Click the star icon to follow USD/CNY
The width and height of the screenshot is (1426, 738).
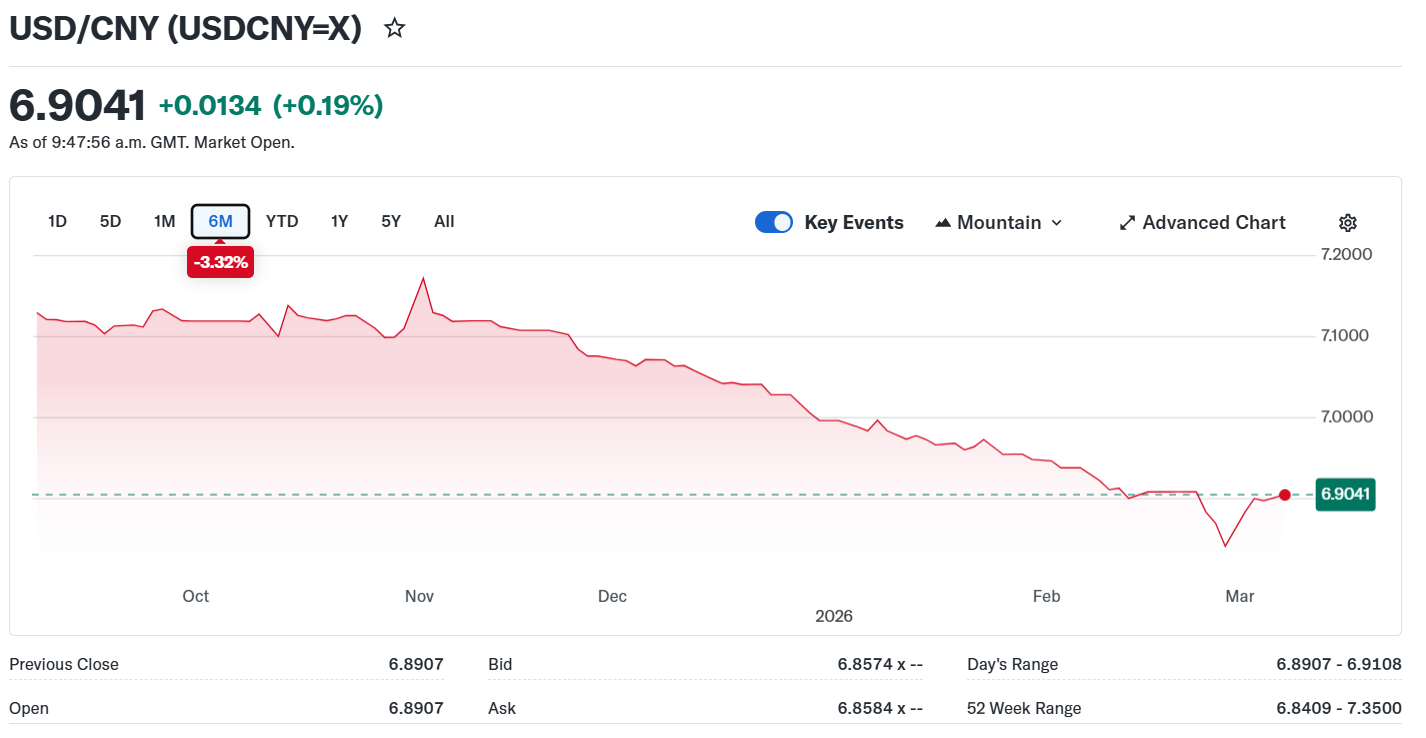(x=395, y=28)
